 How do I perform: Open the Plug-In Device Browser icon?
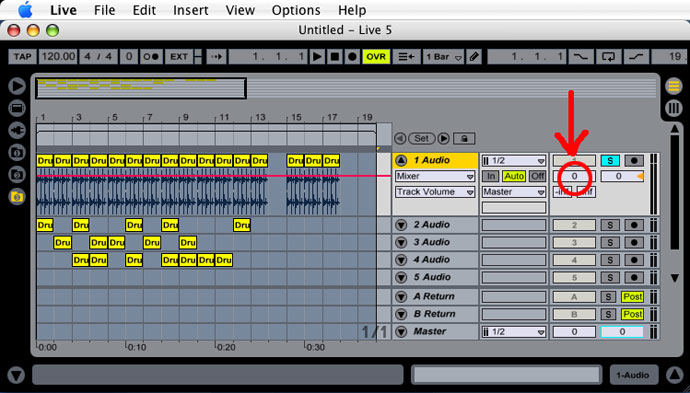[x=17, y=130]
